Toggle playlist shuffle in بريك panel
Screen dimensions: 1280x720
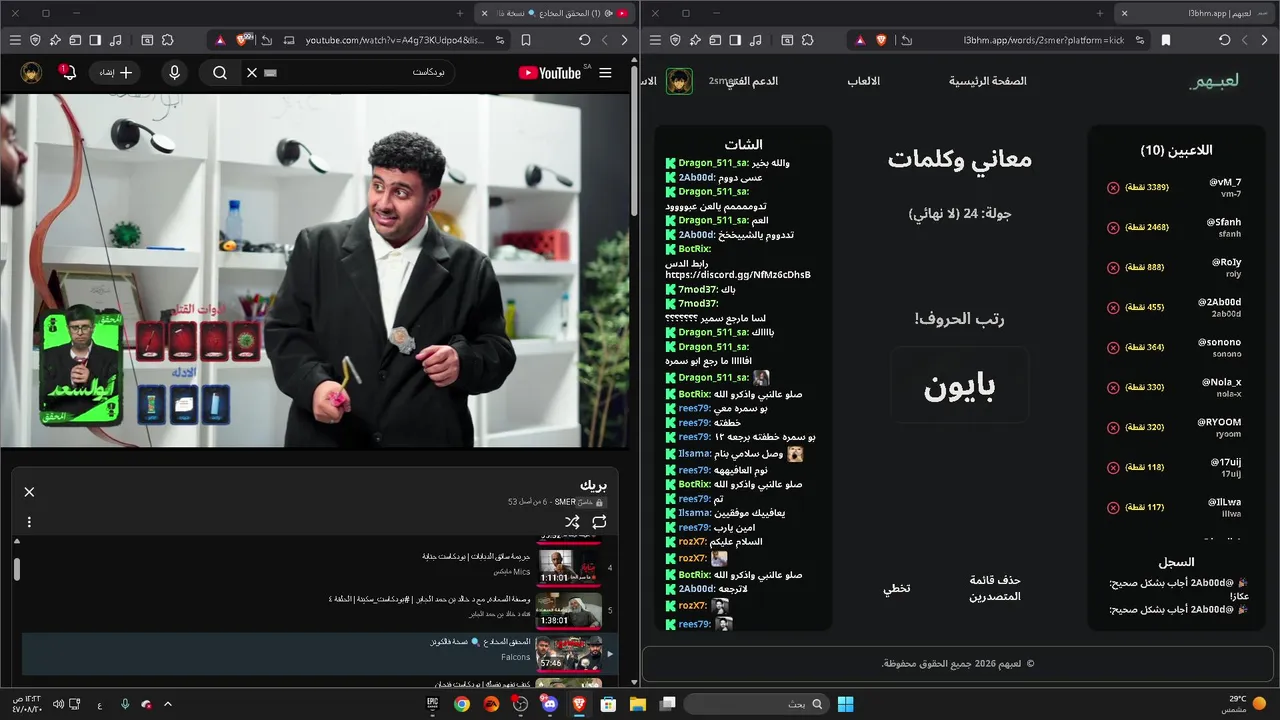572,522
